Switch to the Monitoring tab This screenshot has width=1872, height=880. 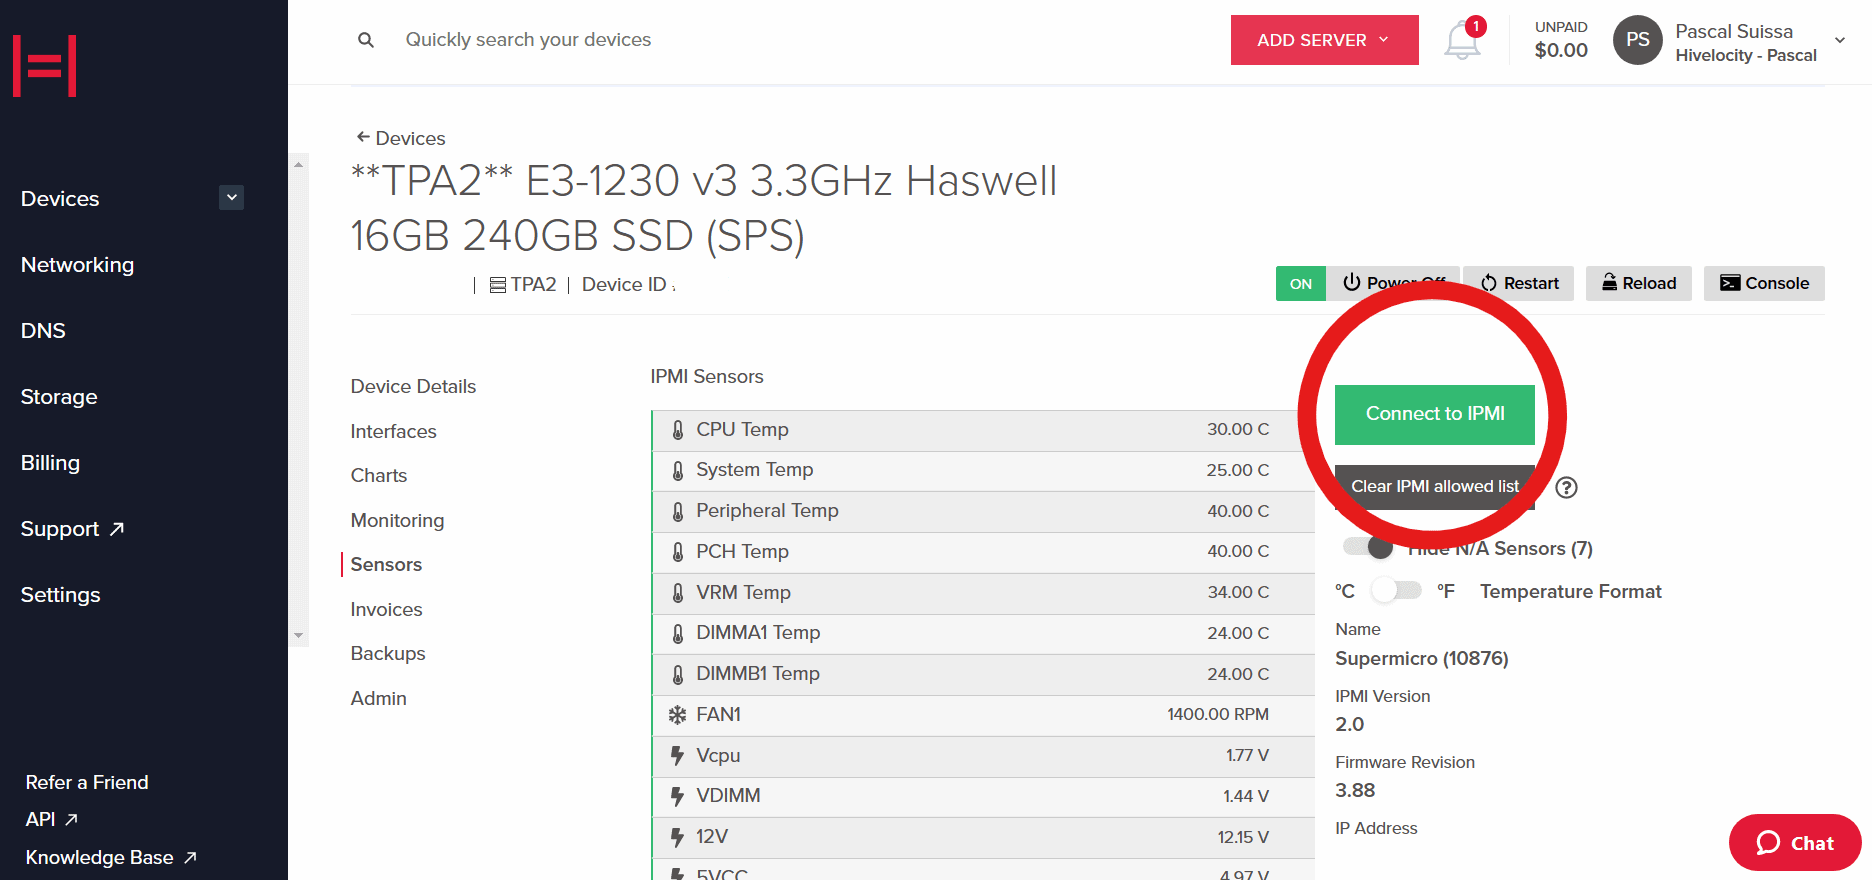397,521
